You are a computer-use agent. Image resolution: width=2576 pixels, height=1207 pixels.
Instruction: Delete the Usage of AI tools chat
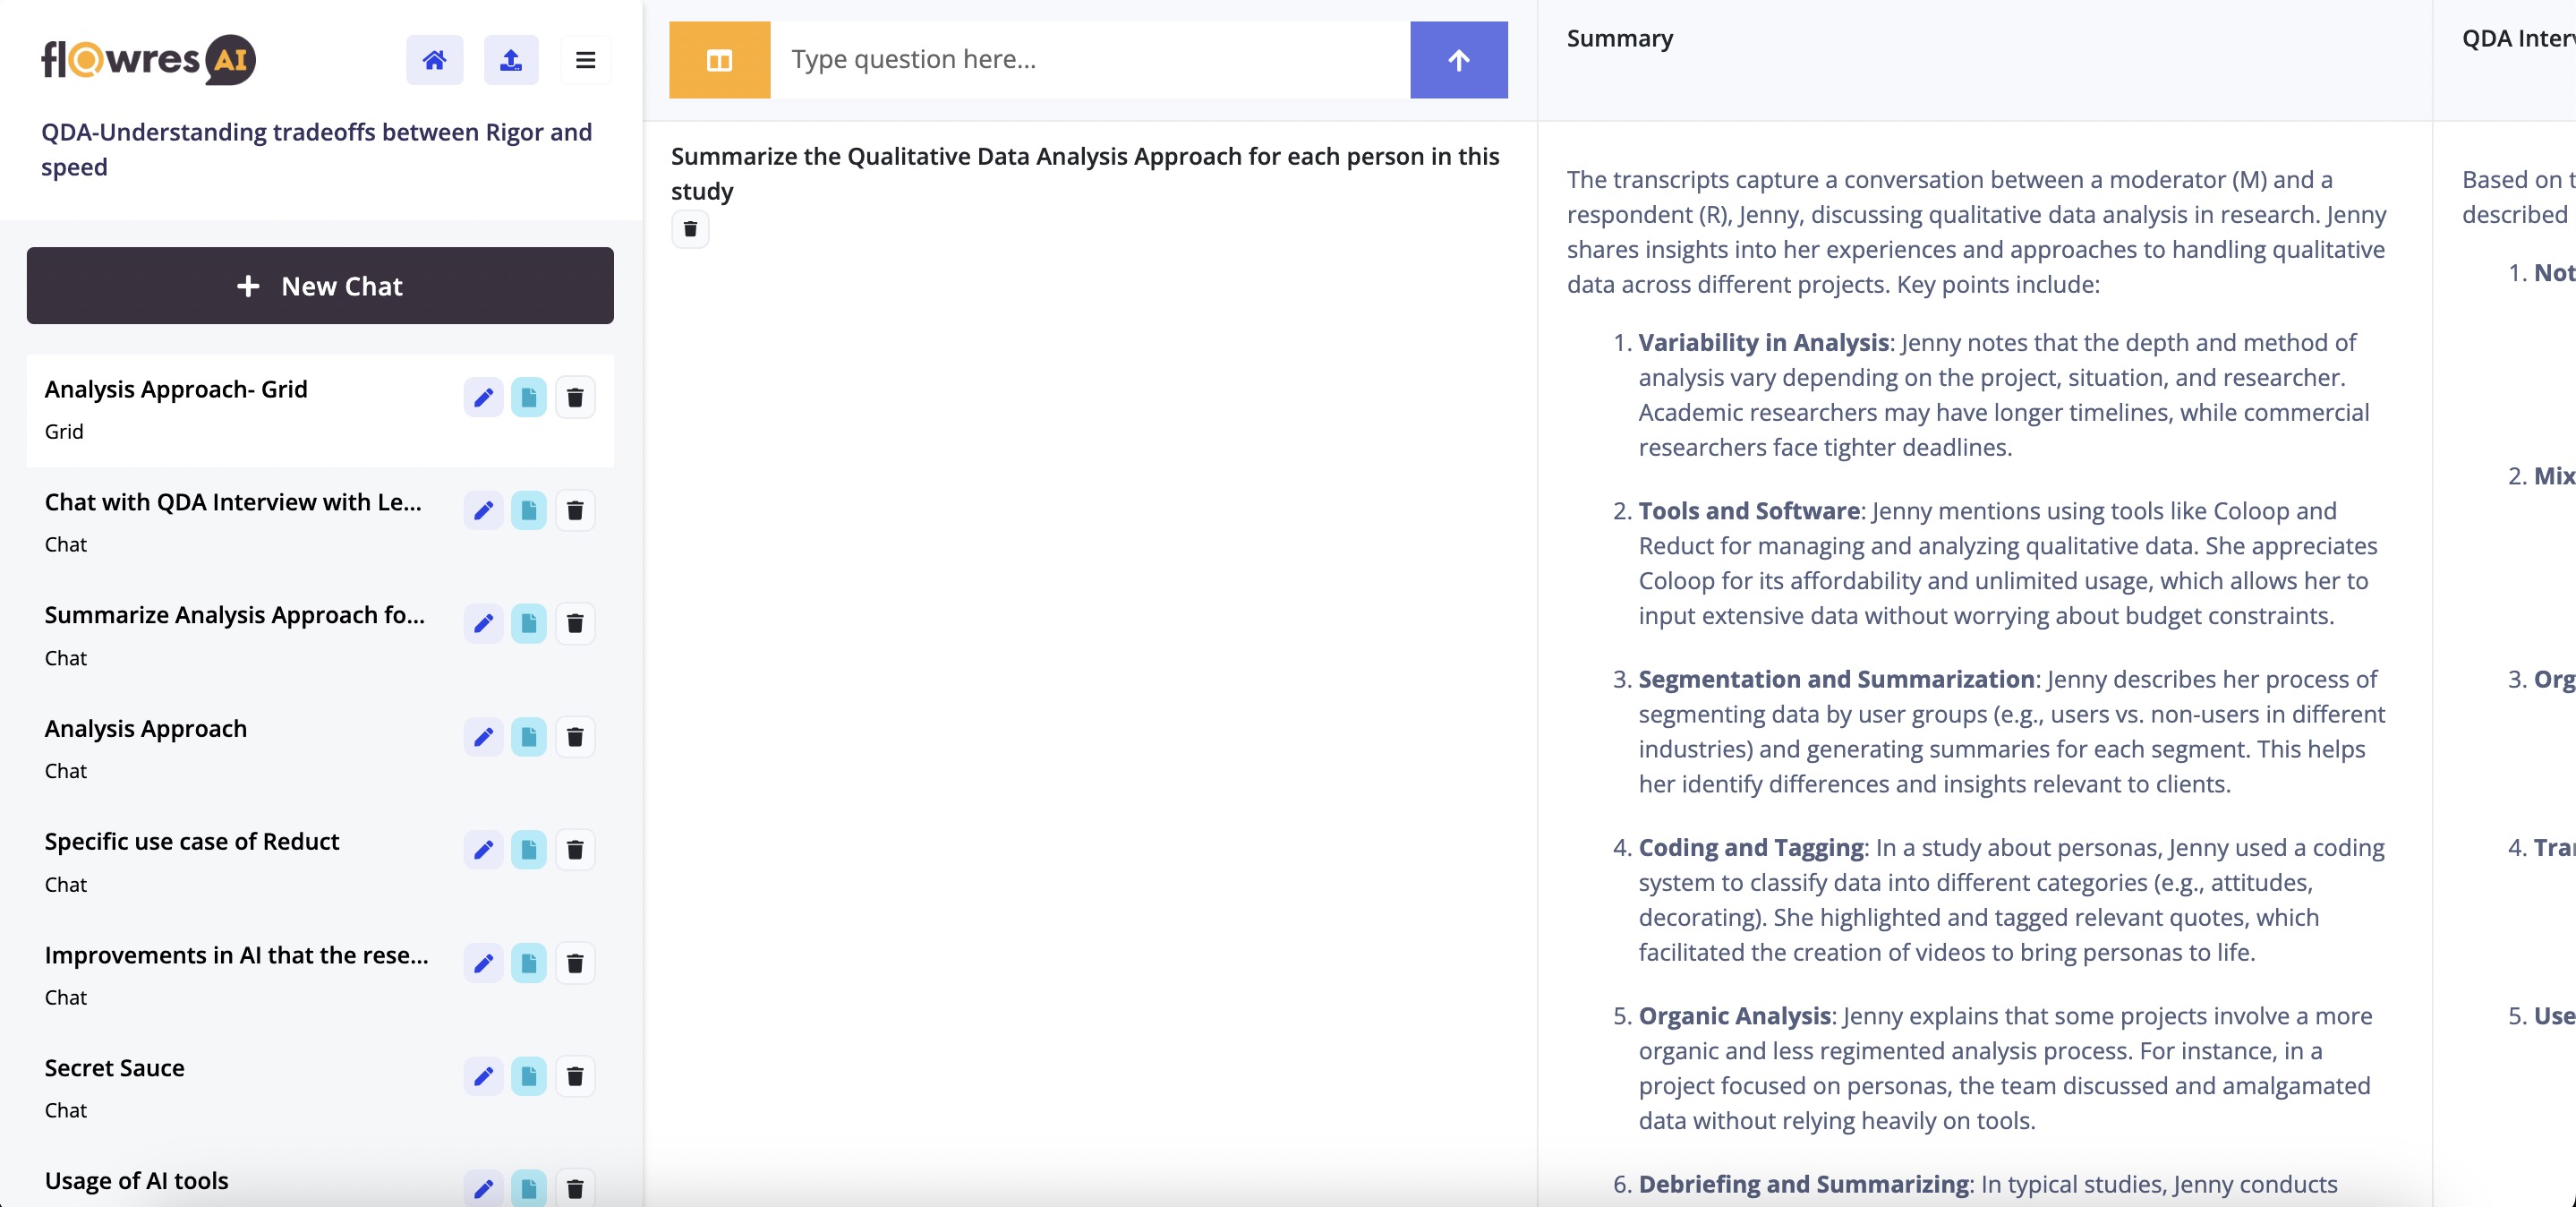click(575, 1188)
